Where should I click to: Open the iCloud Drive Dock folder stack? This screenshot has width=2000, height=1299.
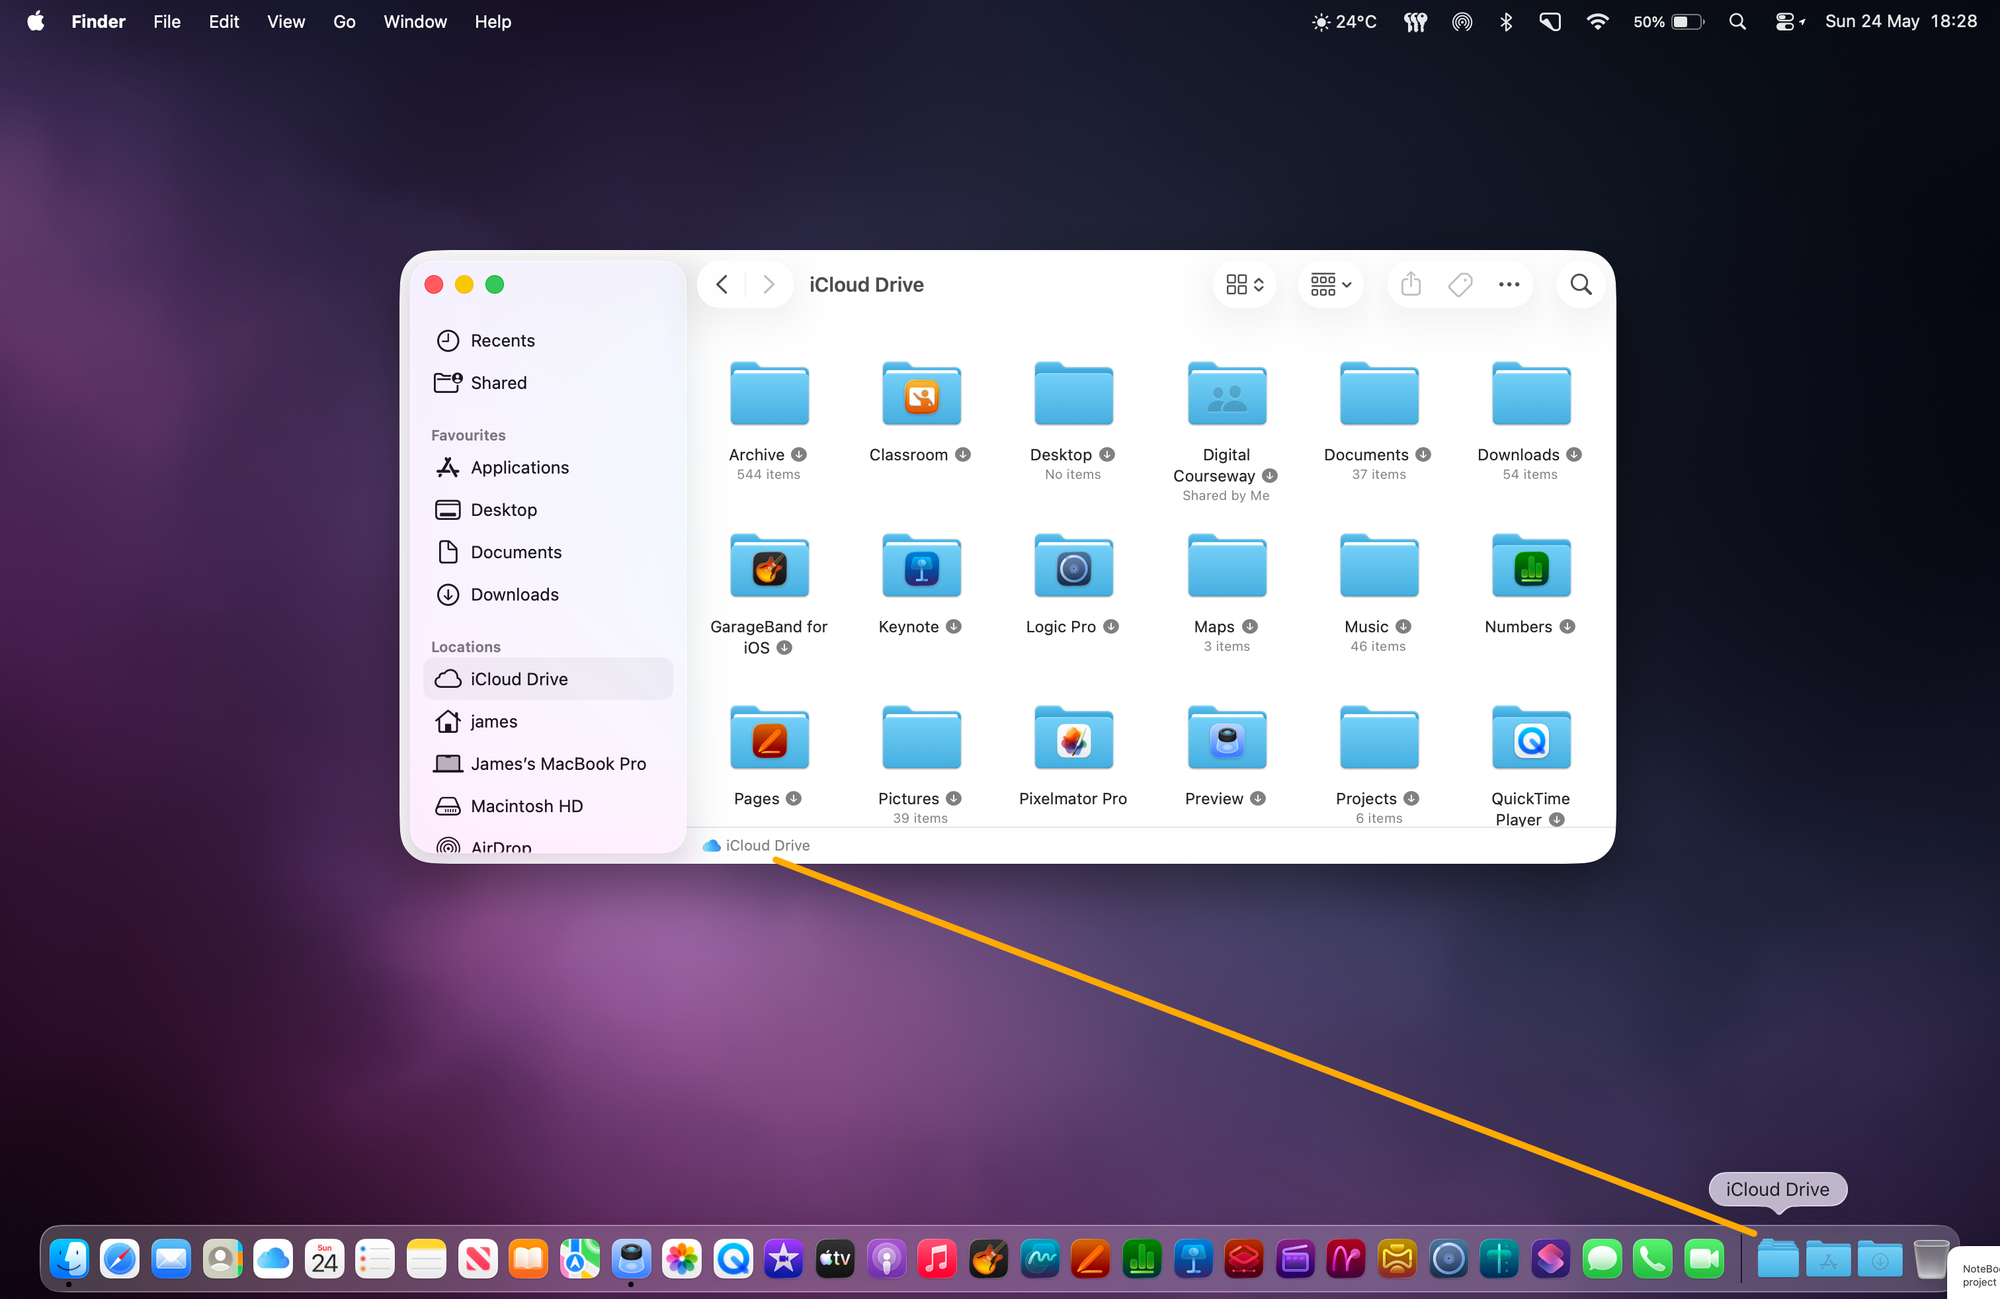(1778, 1259)
